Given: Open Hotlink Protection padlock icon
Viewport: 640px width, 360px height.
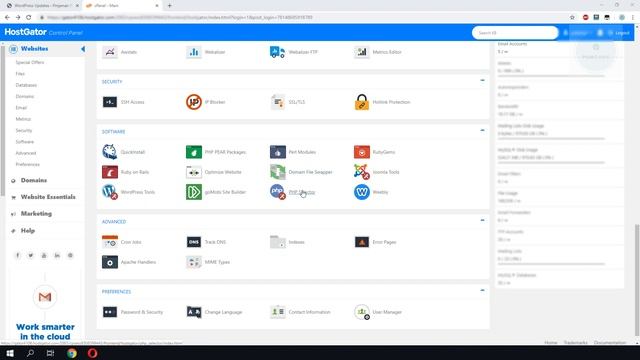Looking at the screenshot, I should pos(362,102).
